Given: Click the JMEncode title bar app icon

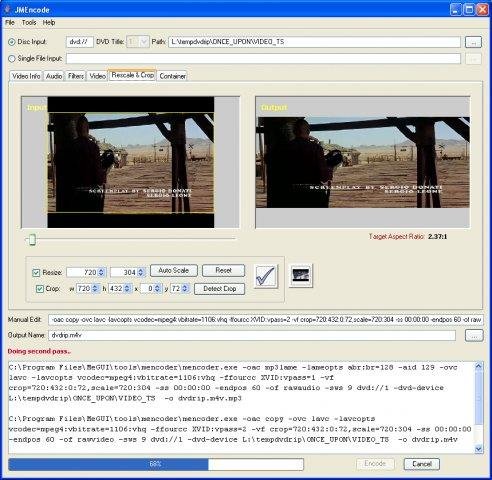Looking at the screenshot, I should click(x=8, y=9).
